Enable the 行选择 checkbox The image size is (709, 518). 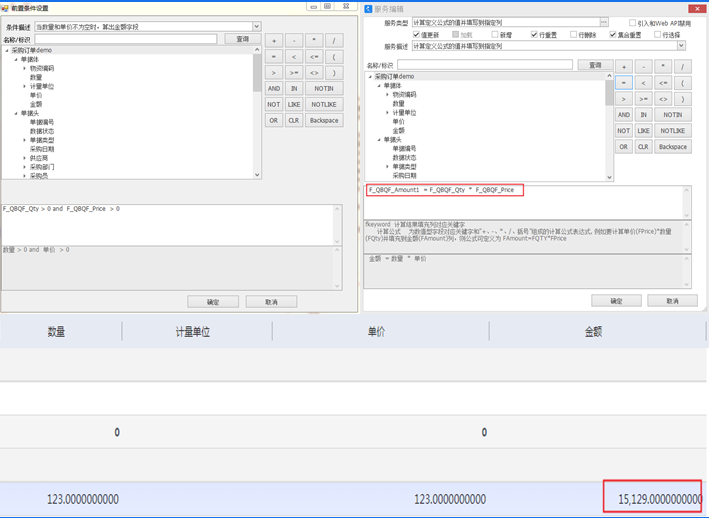pyautogui.click(x=657, y=35)
